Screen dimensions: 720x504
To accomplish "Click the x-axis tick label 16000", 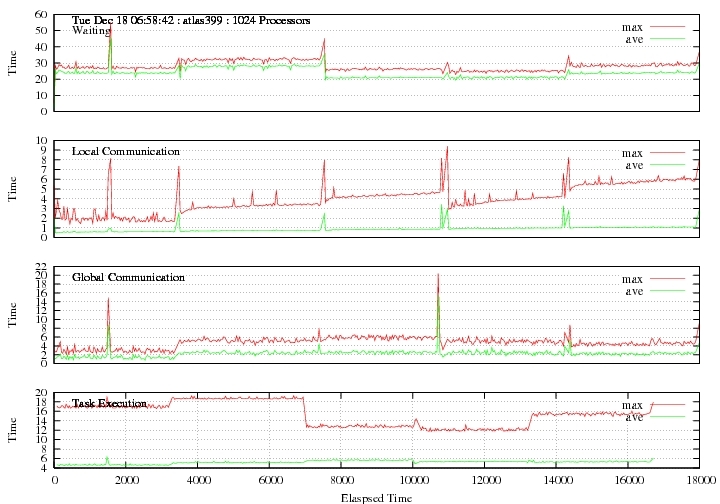I will pos(629,481).
